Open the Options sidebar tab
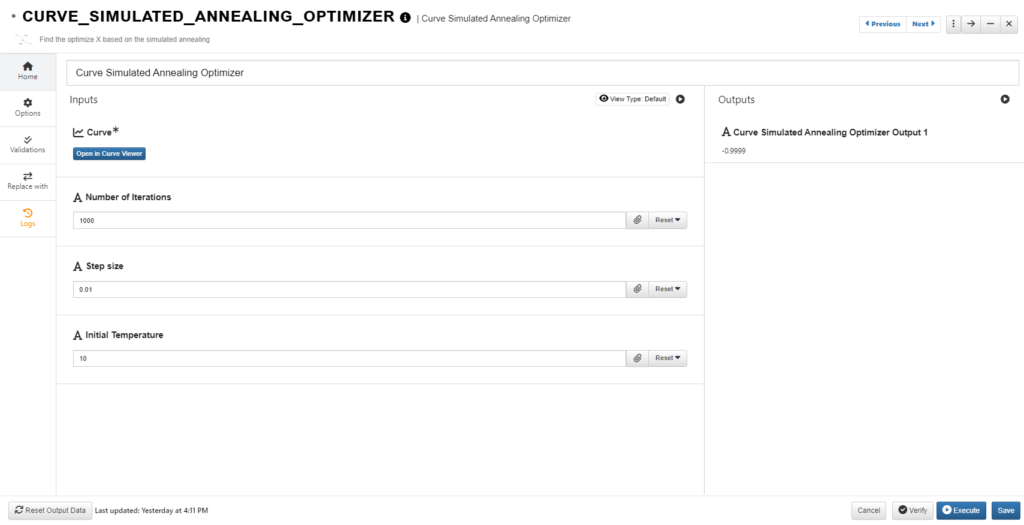The width and height of the screenshot is (1024, 525). (28, 107)
